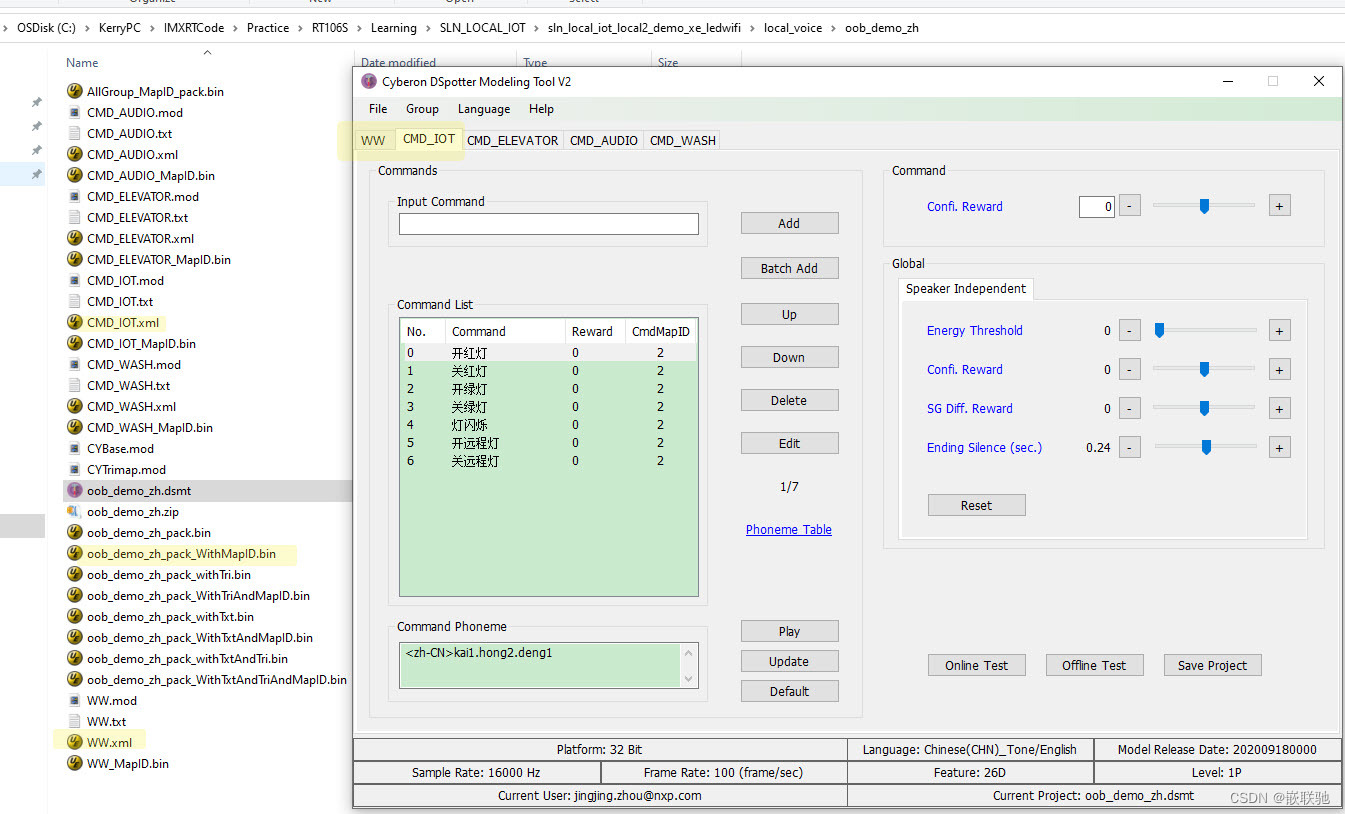Click the oob_demo_zh.zip archive icon

point(74,511)
